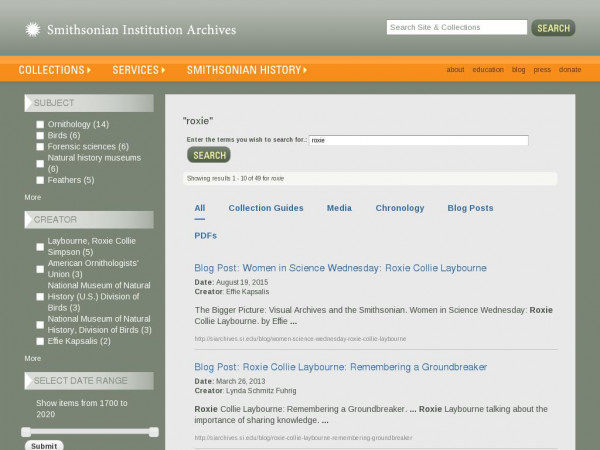Open the donate link

point(569,70)
